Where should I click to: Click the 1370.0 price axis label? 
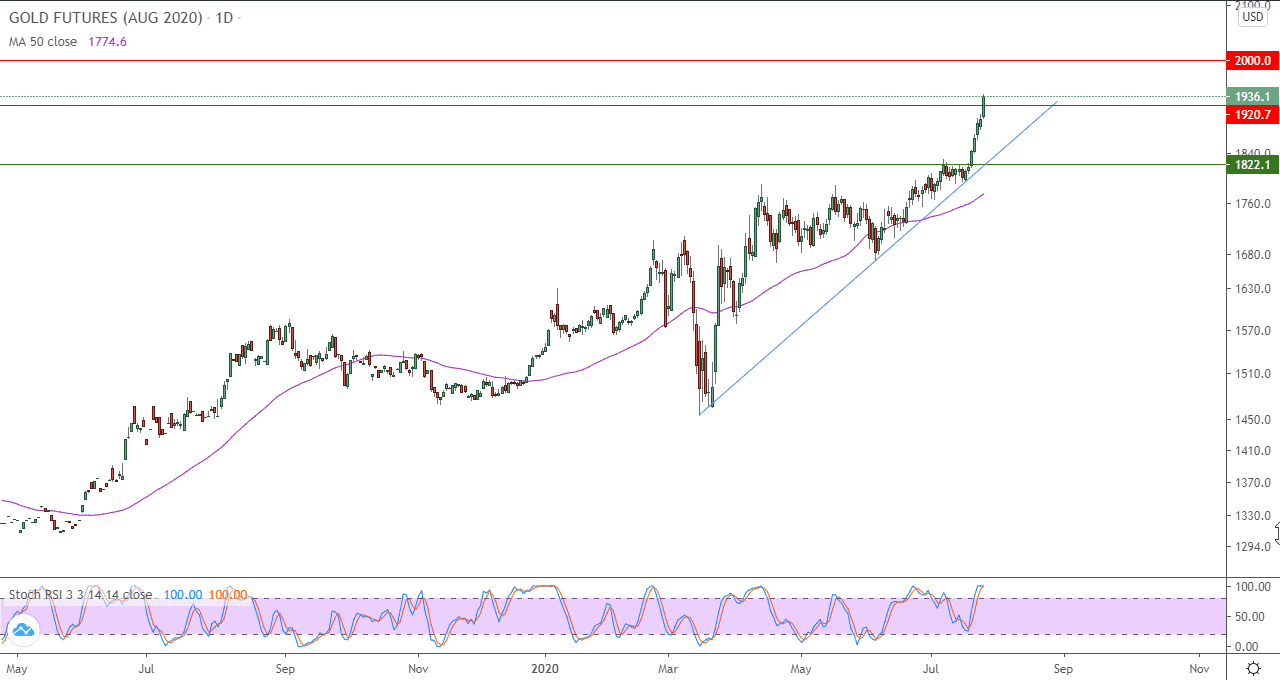(1252, 483)
